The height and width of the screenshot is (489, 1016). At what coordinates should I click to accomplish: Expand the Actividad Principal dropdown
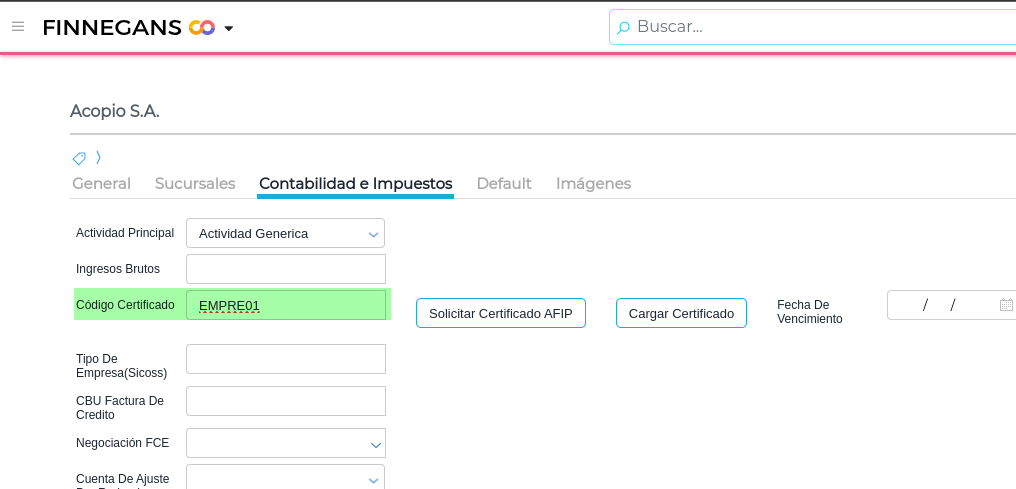(x=373, y=234)
